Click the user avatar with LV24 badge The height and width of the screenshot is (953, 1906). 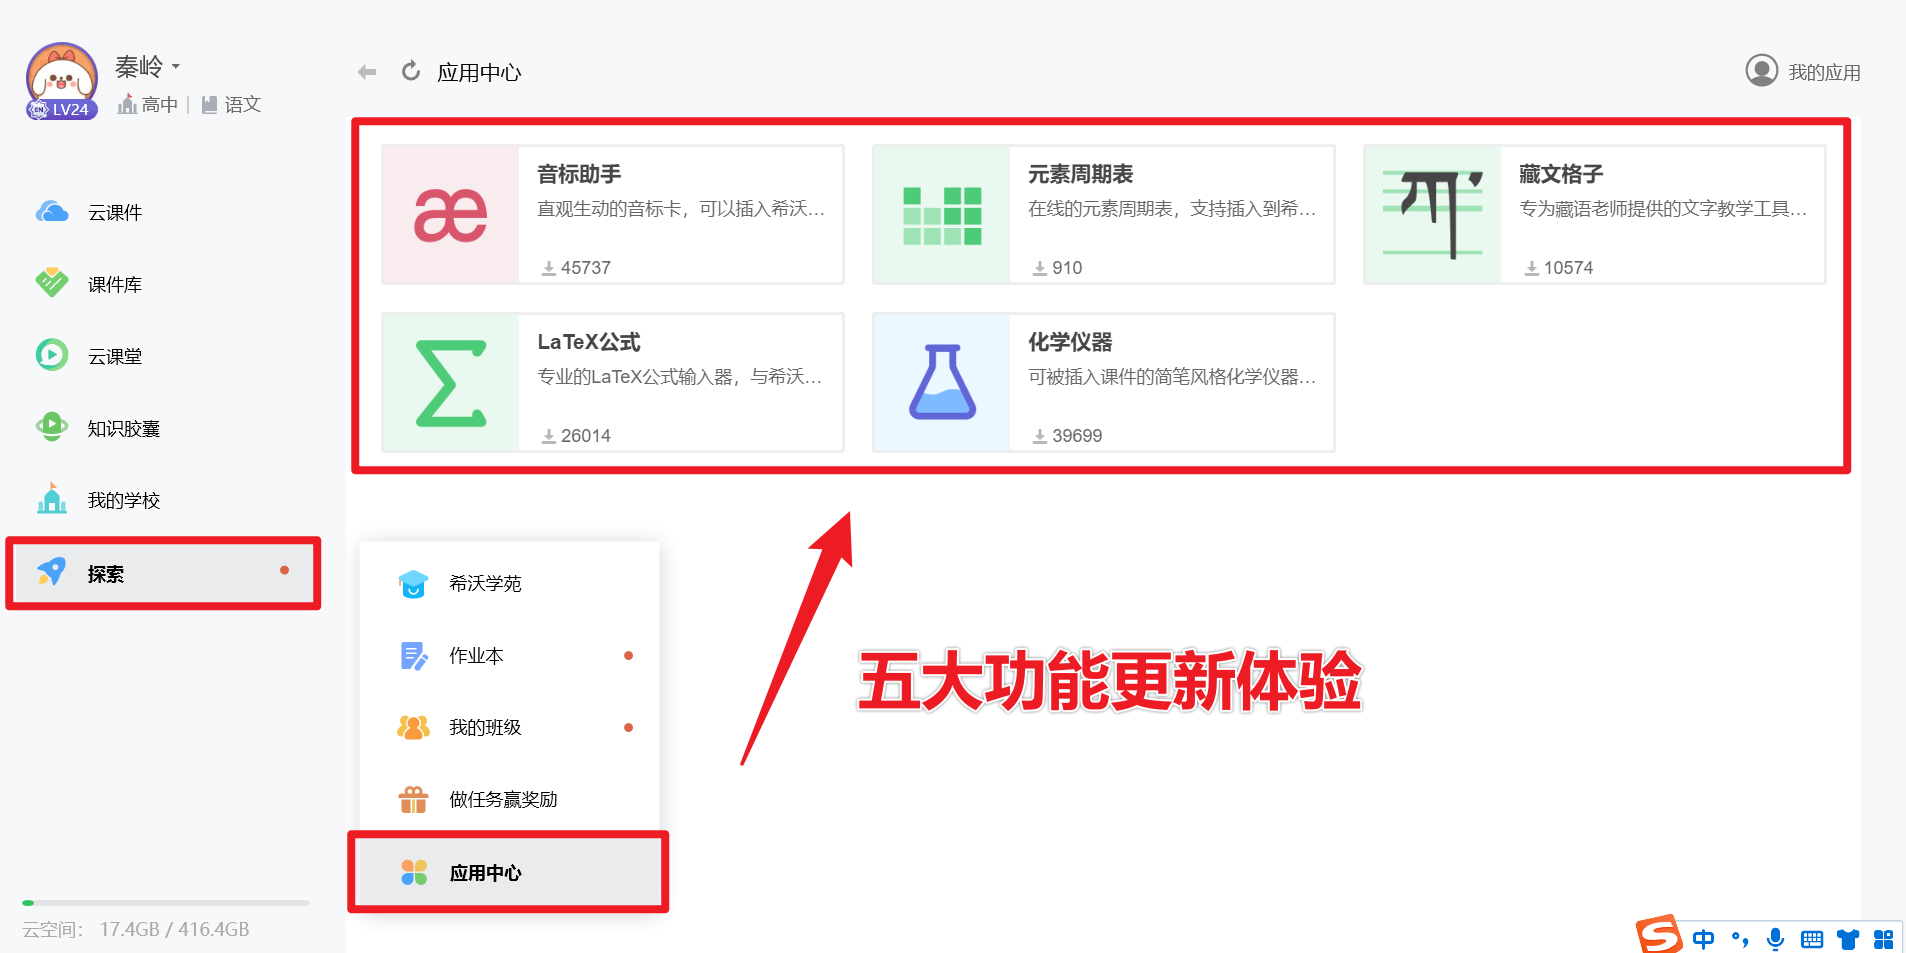pos(62,81)
